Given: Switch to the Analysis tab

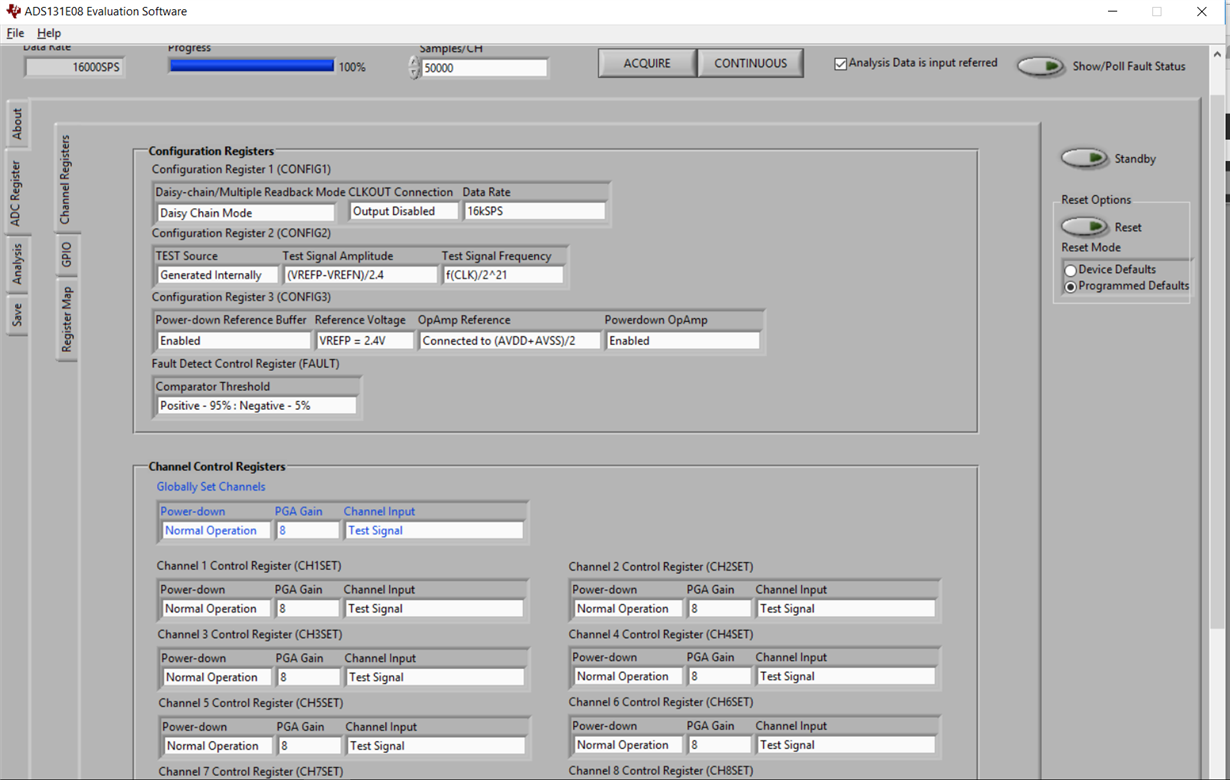Looking at the screenshot, I should [17, 264].
